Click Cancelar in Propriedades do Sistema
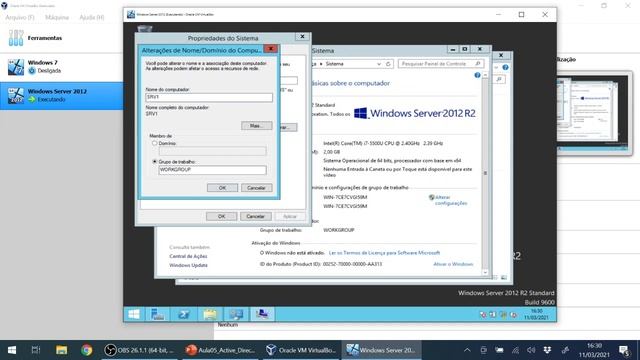 click(x=256, y=216)
